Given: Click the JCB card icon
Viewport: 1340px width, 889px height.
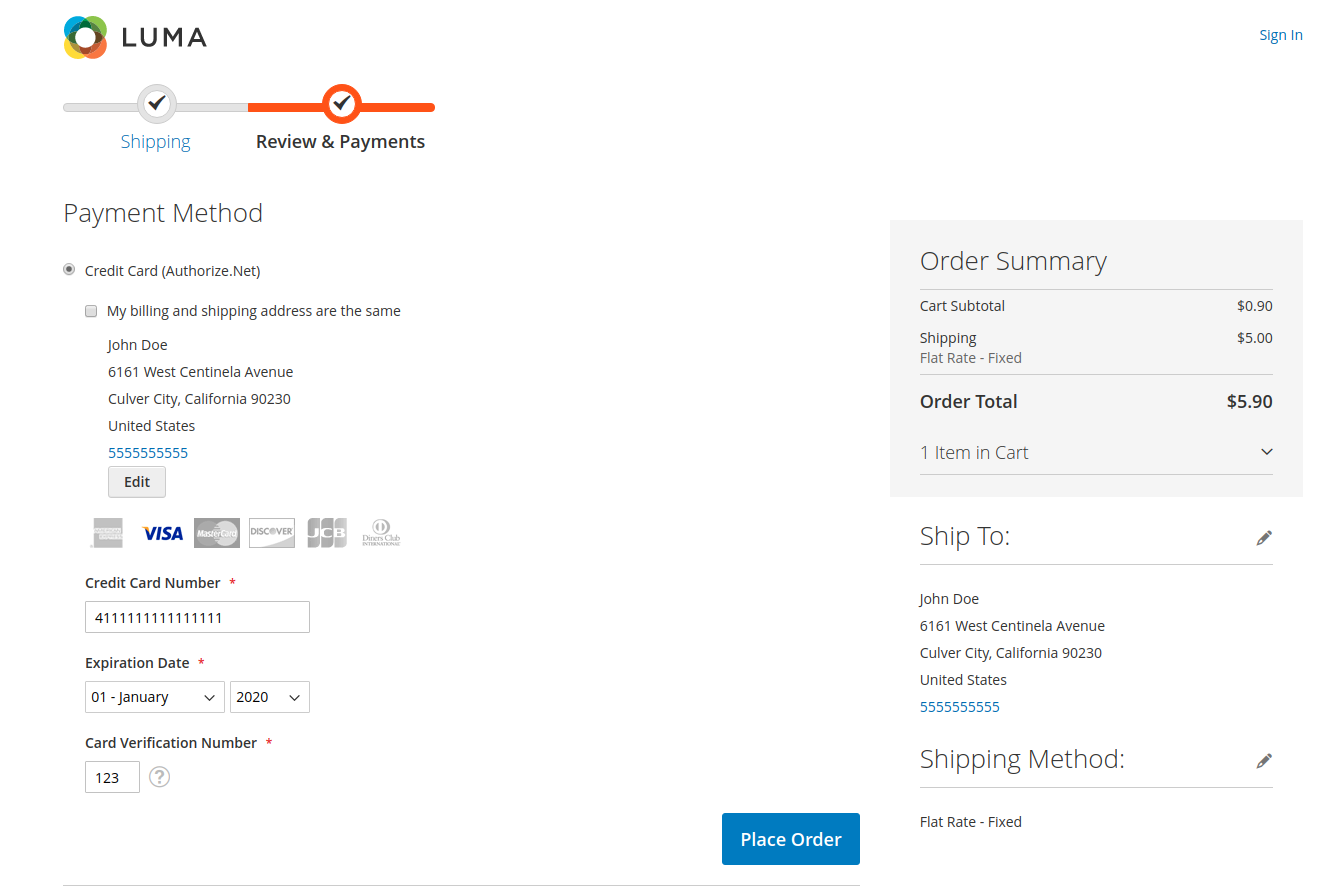Looking at the screenshot, I should (327, 532).
